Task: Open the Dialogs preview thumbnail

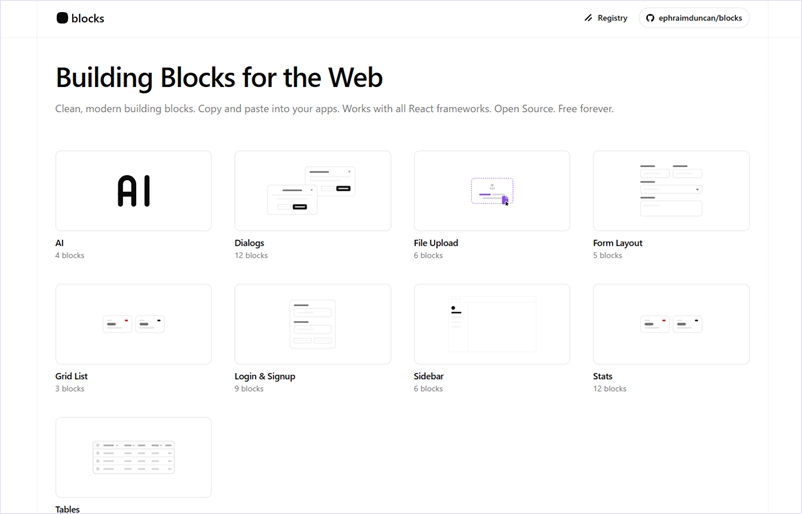Action: coord(312,190)
